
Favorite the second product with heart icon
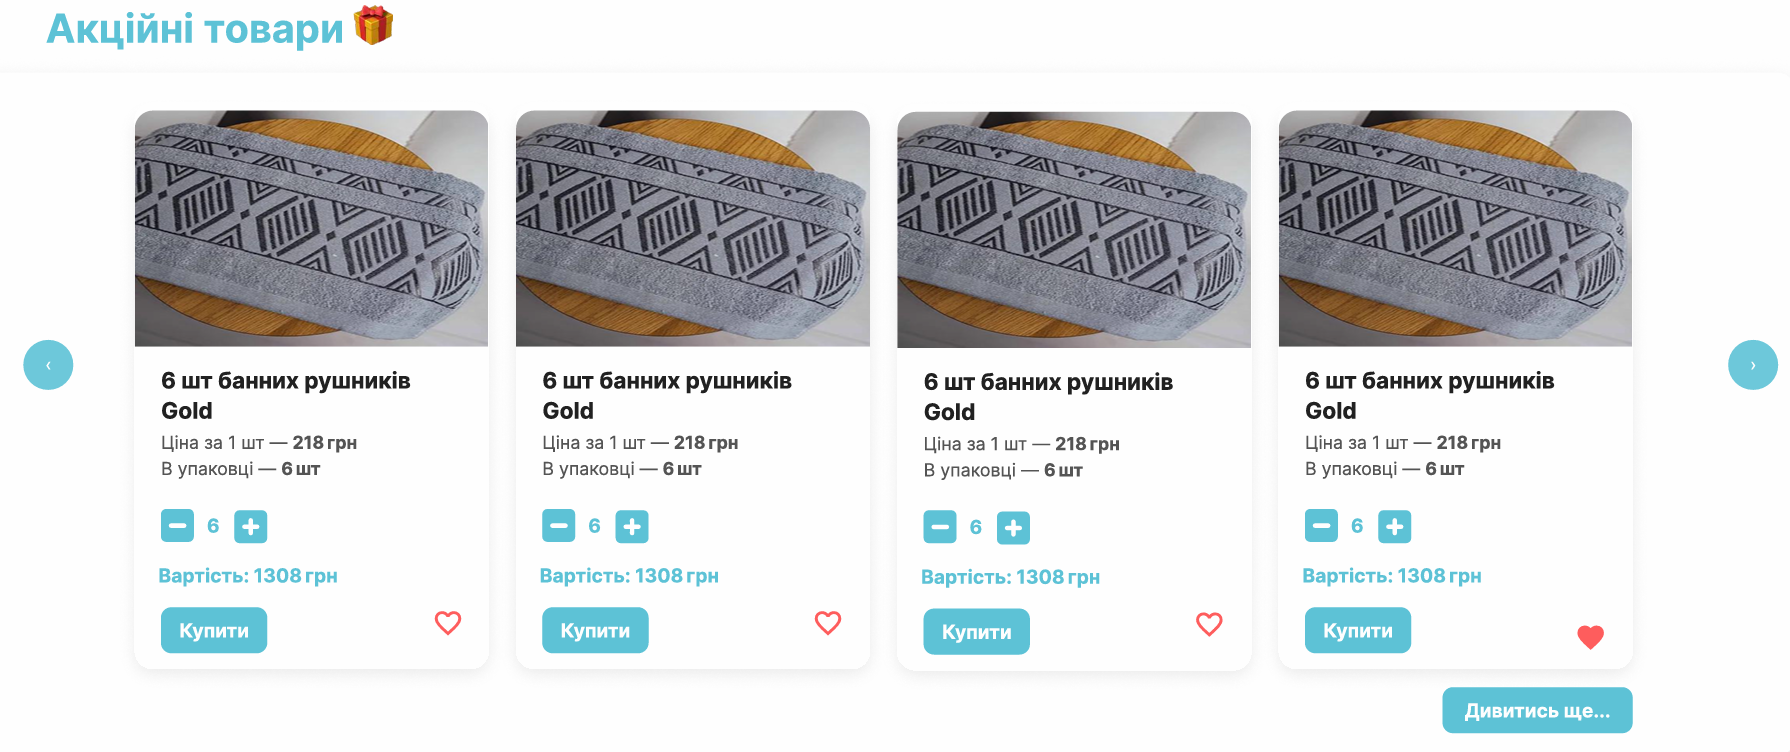[x=828, y=623]
